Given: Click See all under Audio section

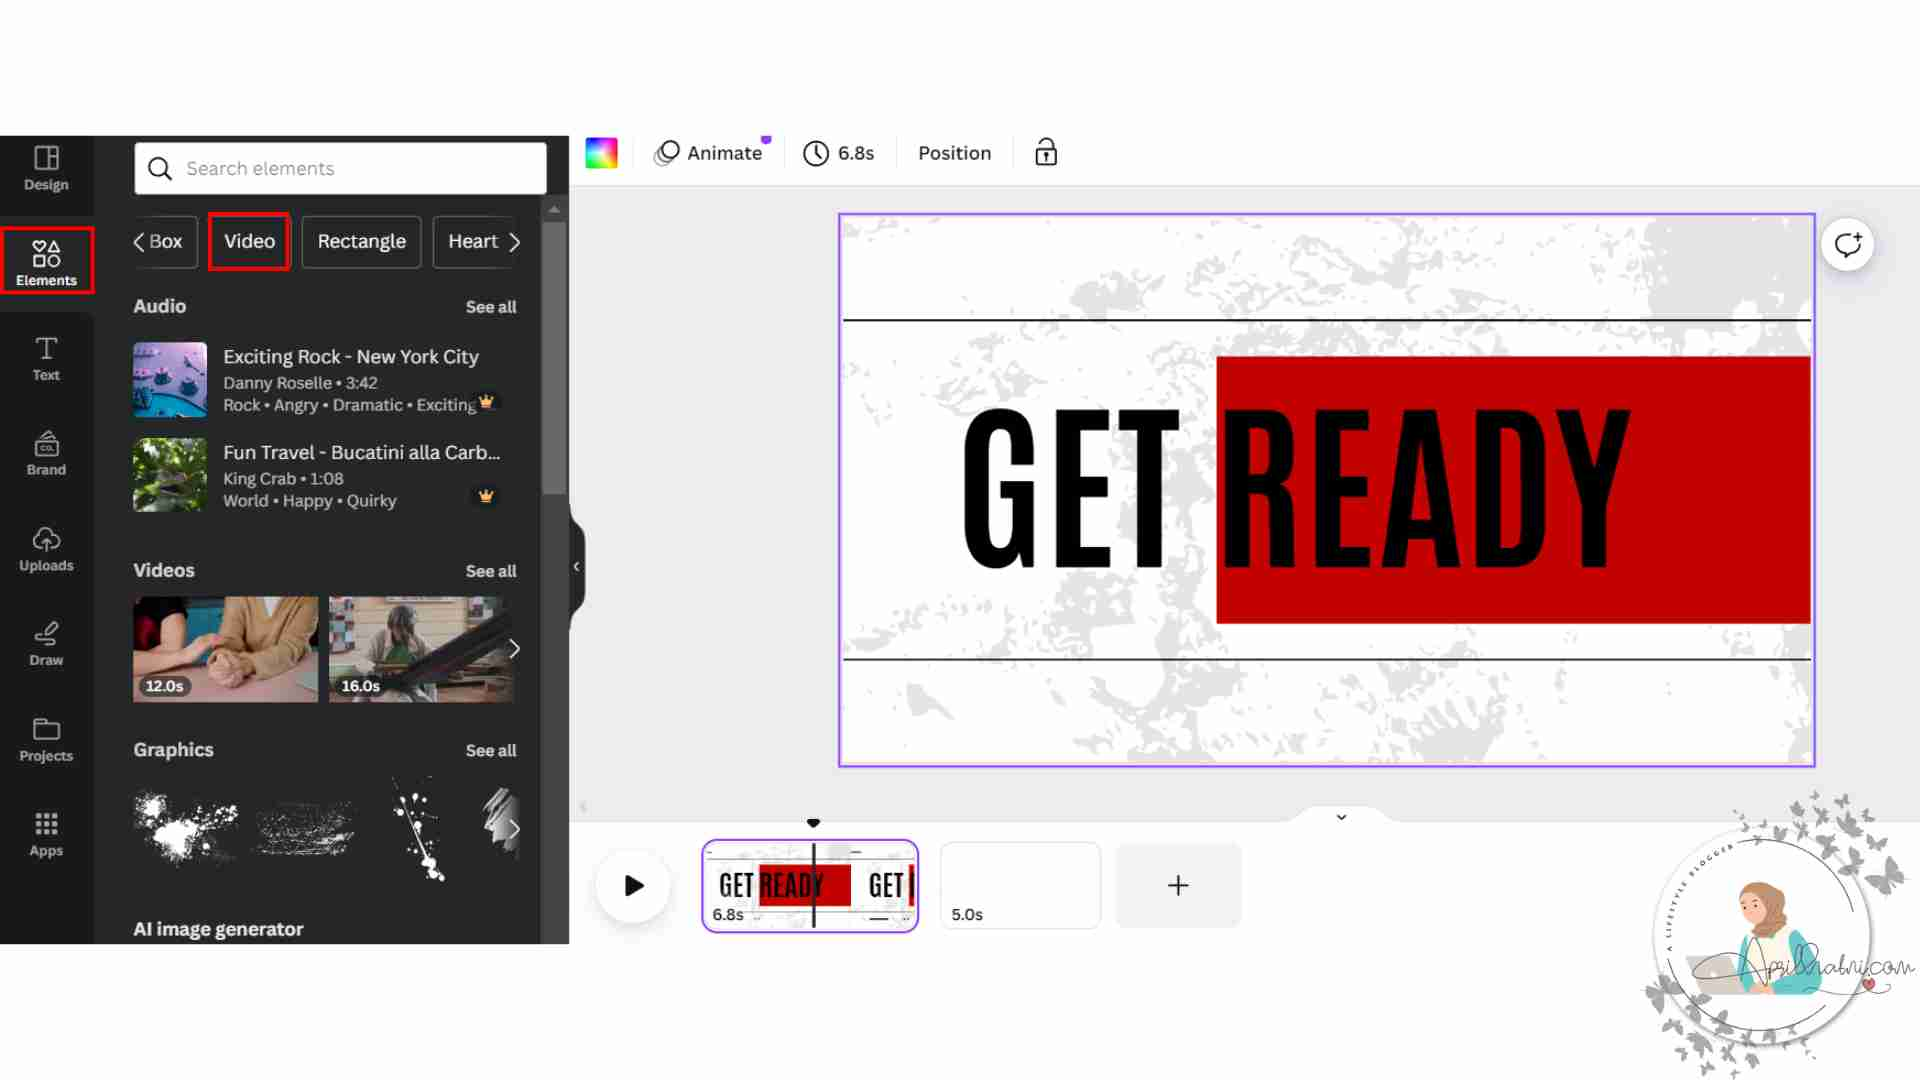Looking at the screenshot, I should [491, 306].
